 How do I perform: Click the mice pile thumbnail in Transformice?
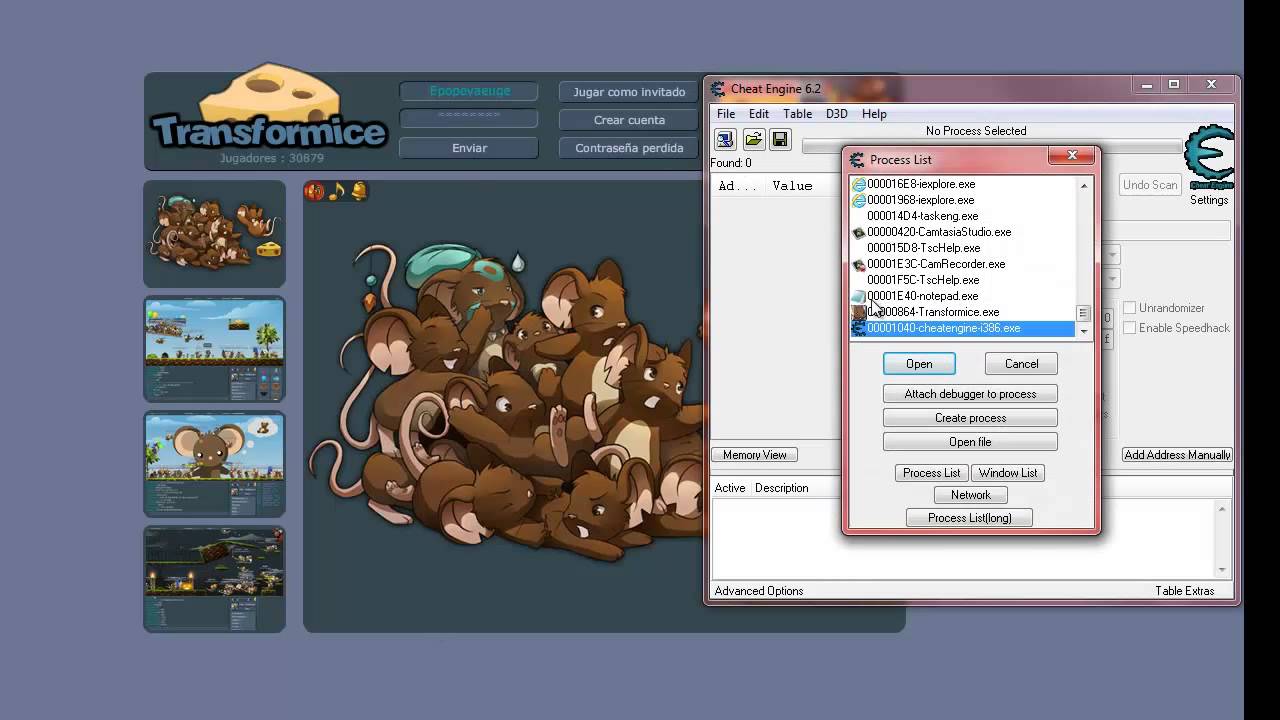tap(214, 234)
